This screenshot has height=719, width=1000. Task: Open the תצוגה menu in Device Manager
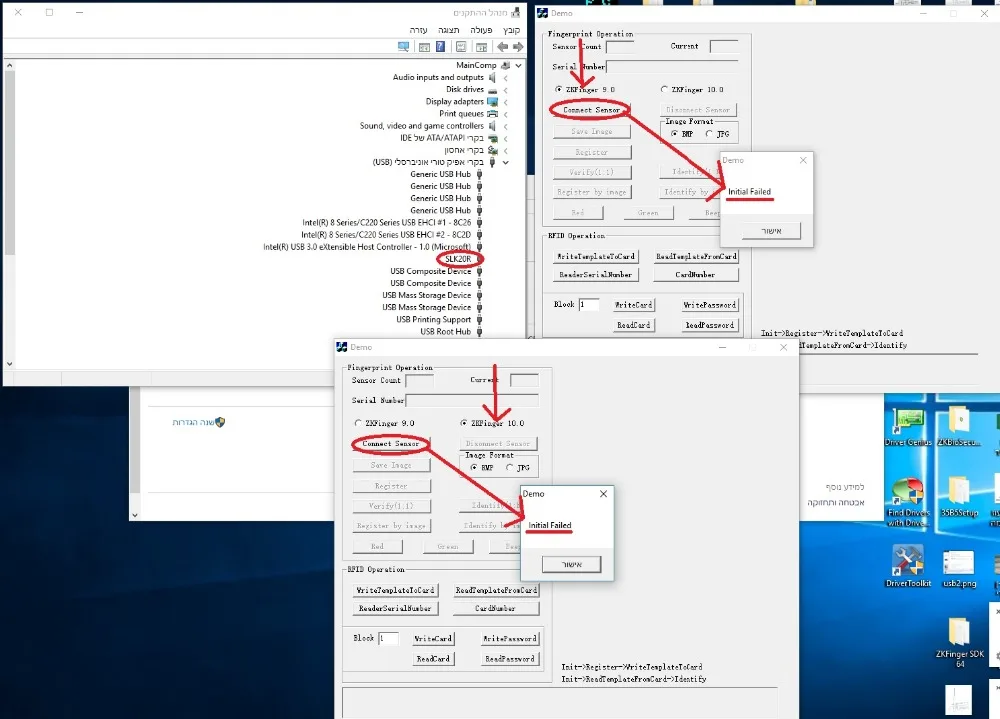[448, 30]
